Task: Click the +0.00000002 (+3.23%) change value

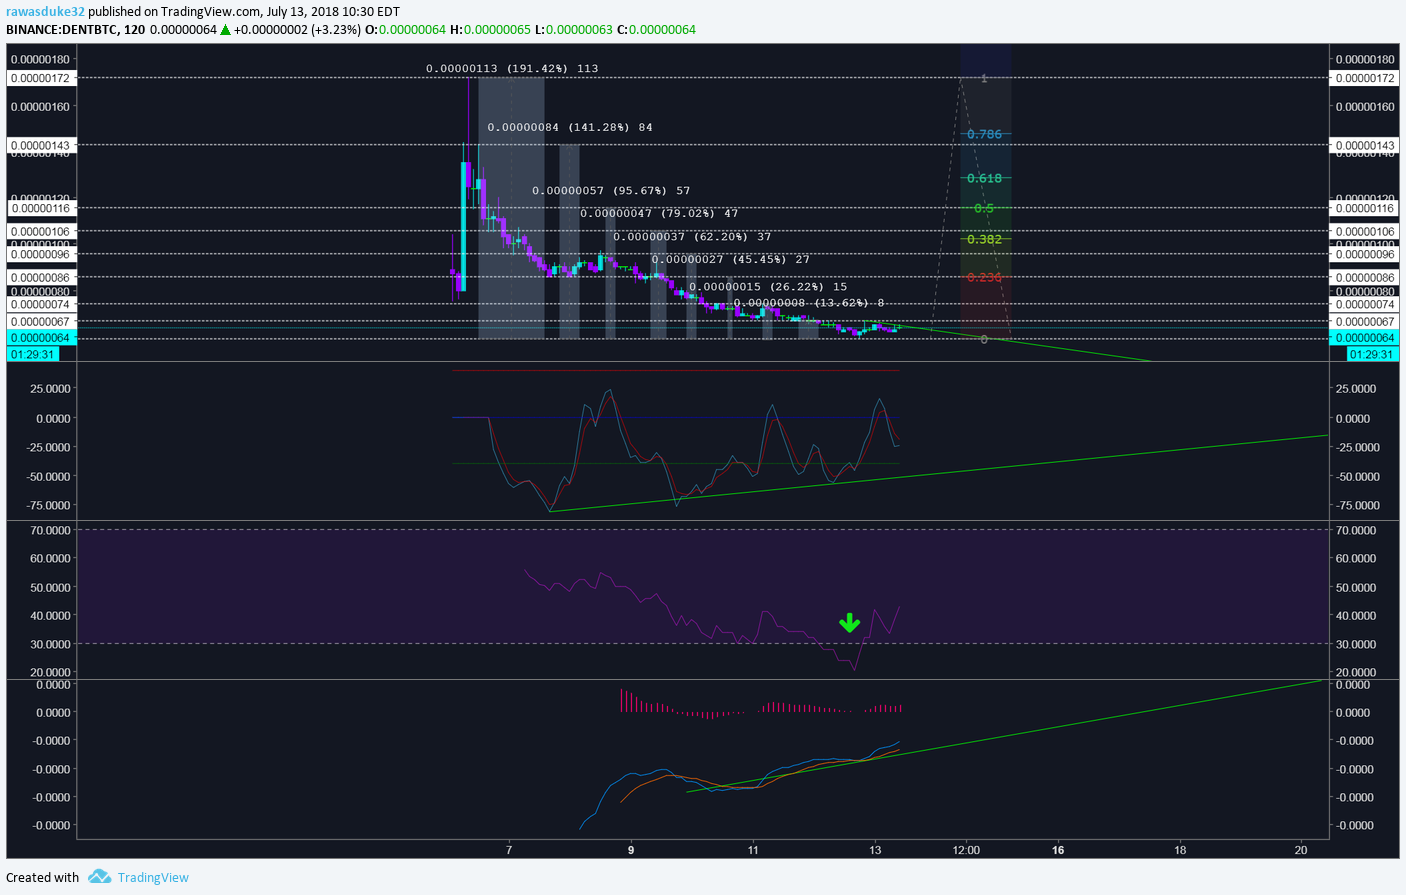Action: [297, 29]
